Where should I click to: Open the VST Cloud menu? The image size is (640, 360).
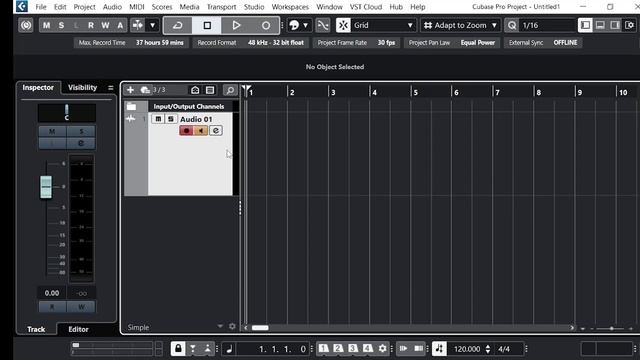click(366, 7)
